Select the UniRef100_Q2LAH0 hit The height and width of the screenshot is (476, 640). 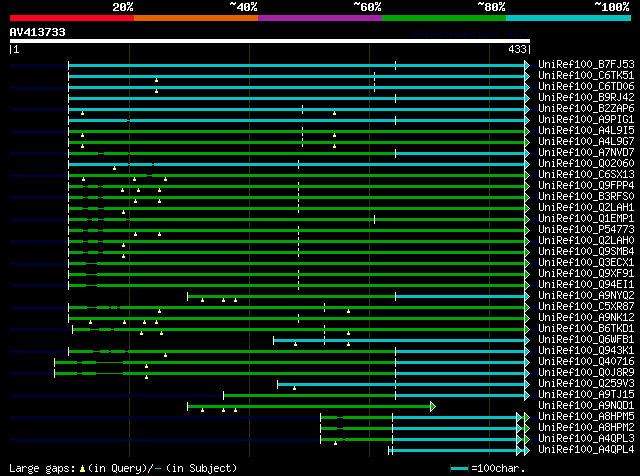click(586, 241)
